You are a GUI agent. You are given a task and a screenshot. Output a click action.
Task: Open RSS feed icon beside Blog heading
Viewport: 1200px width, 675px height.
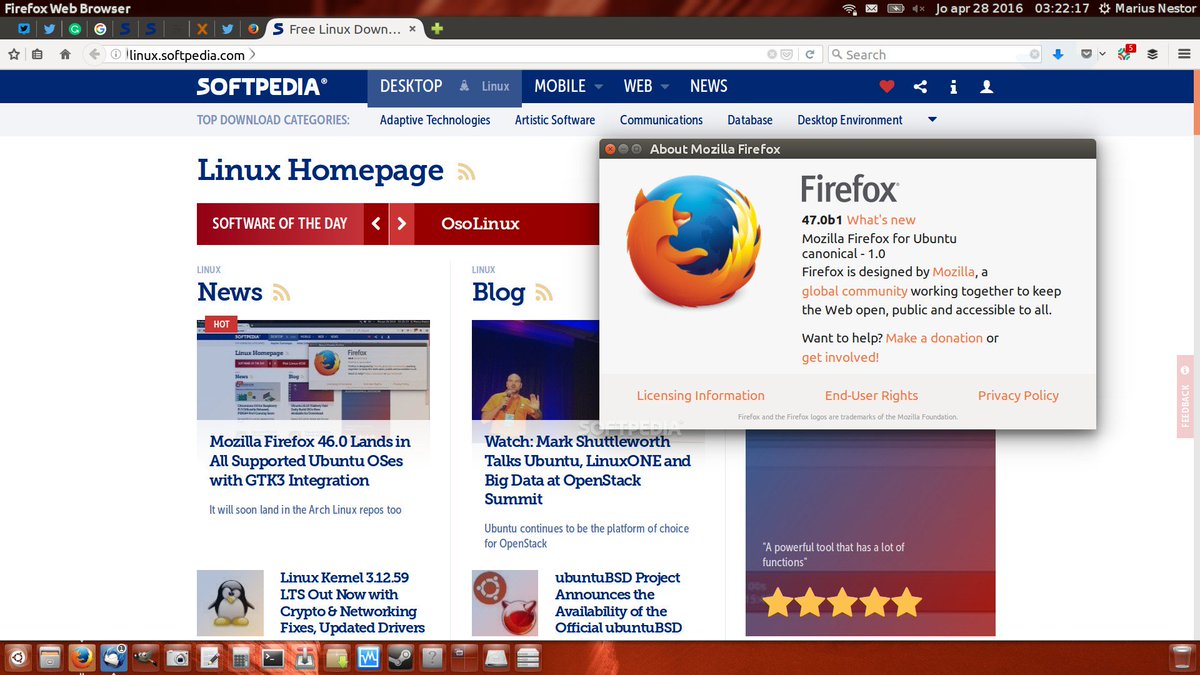[544, 293]
